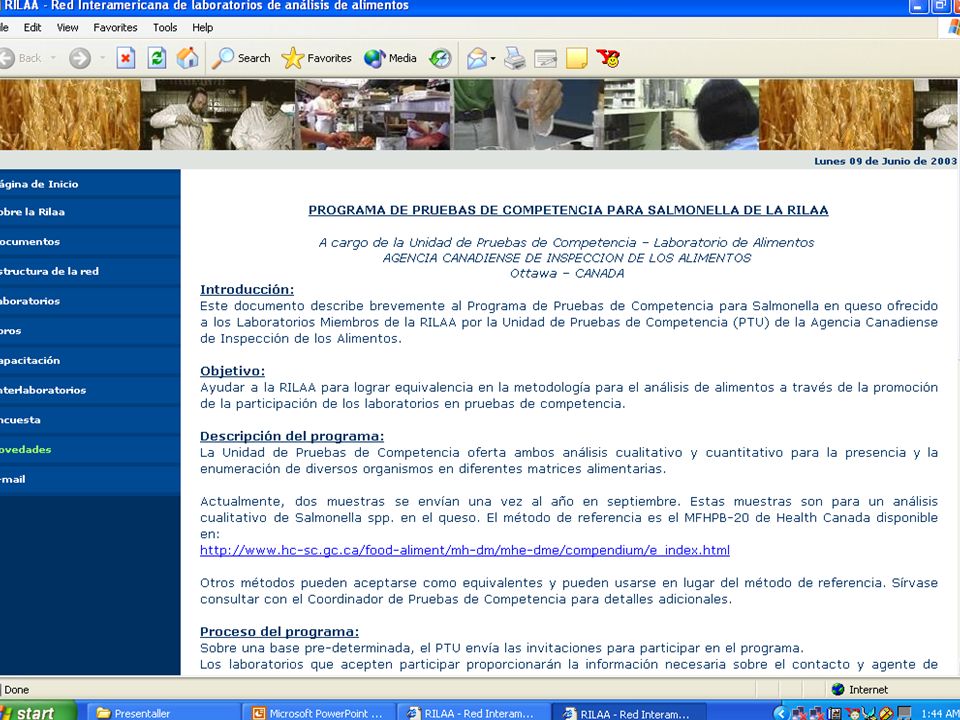The image size is (960, 720).
Task: Expand hidden system tray icons chevron
Action: (780, 713)
